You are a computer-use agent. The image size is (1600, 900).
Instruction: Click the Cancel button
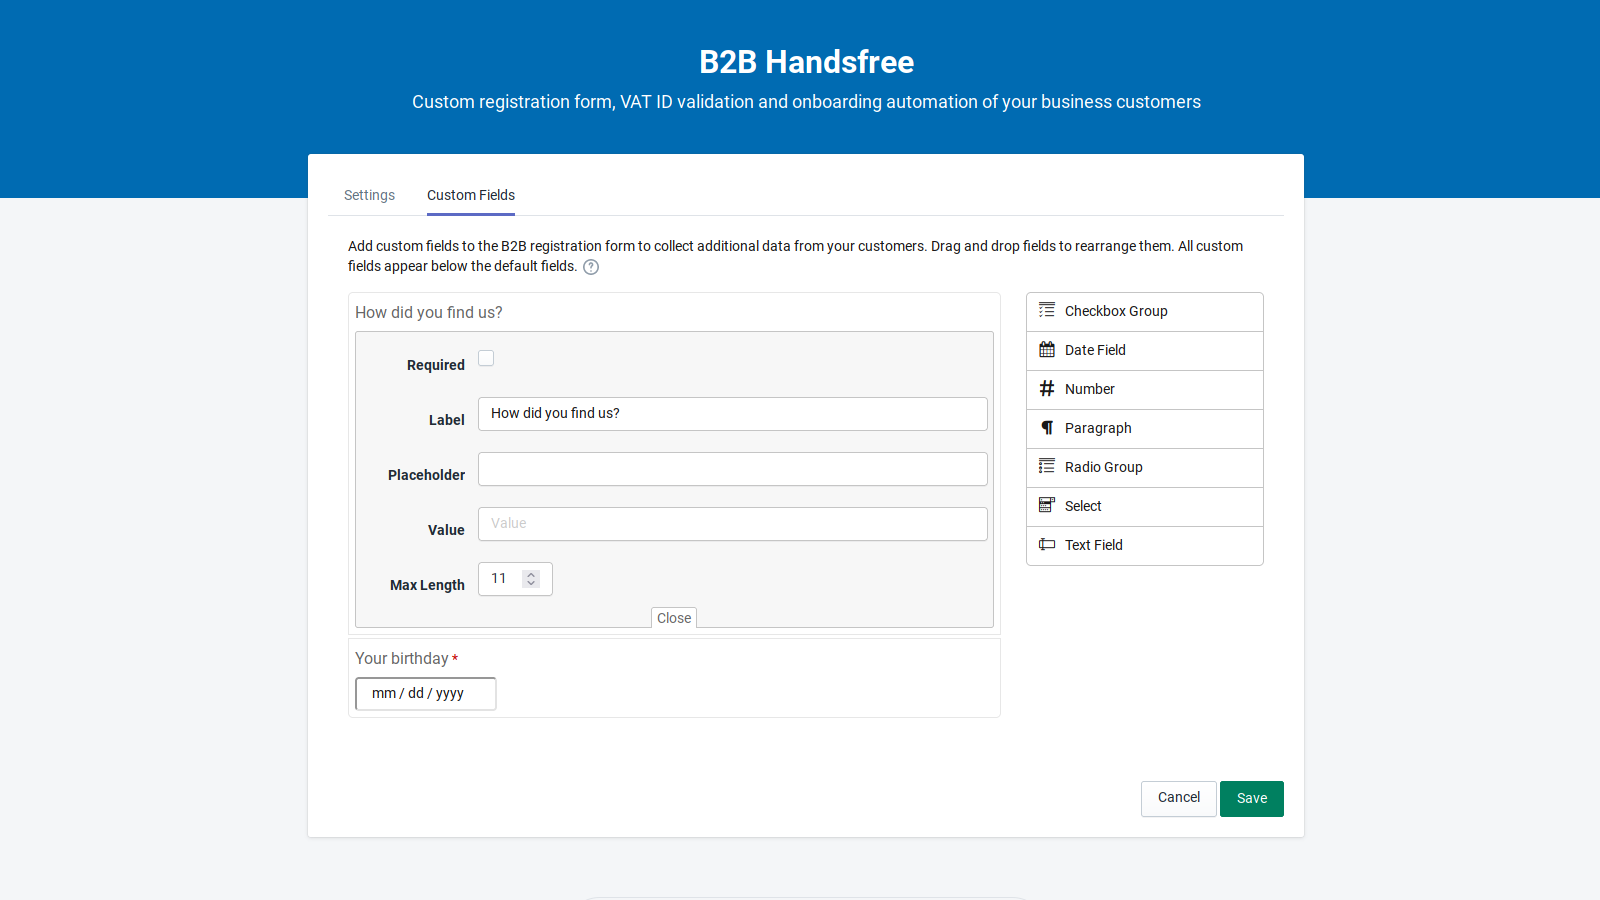1178,798
